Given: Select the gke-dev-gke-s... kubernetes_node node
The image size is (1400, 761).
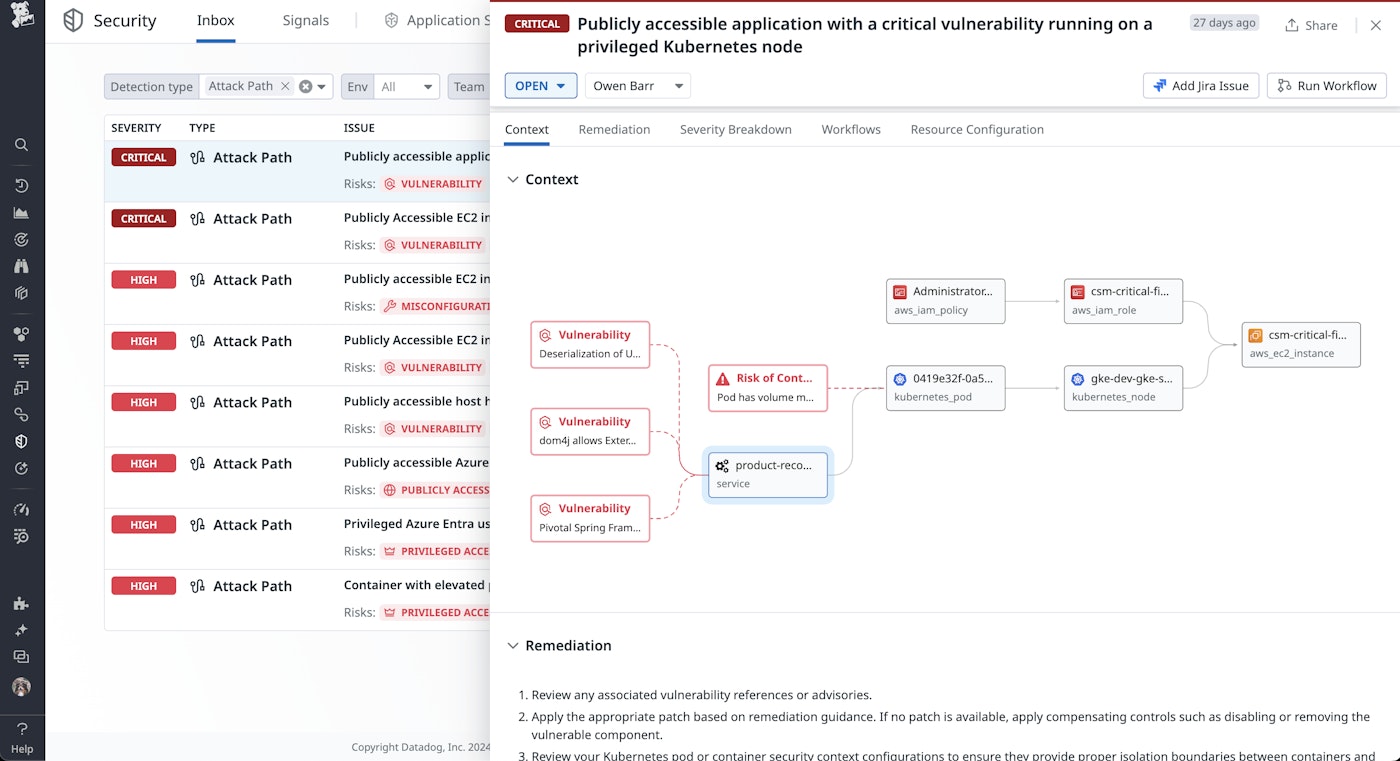Looking at the screenshot, I should point(1124,388).
